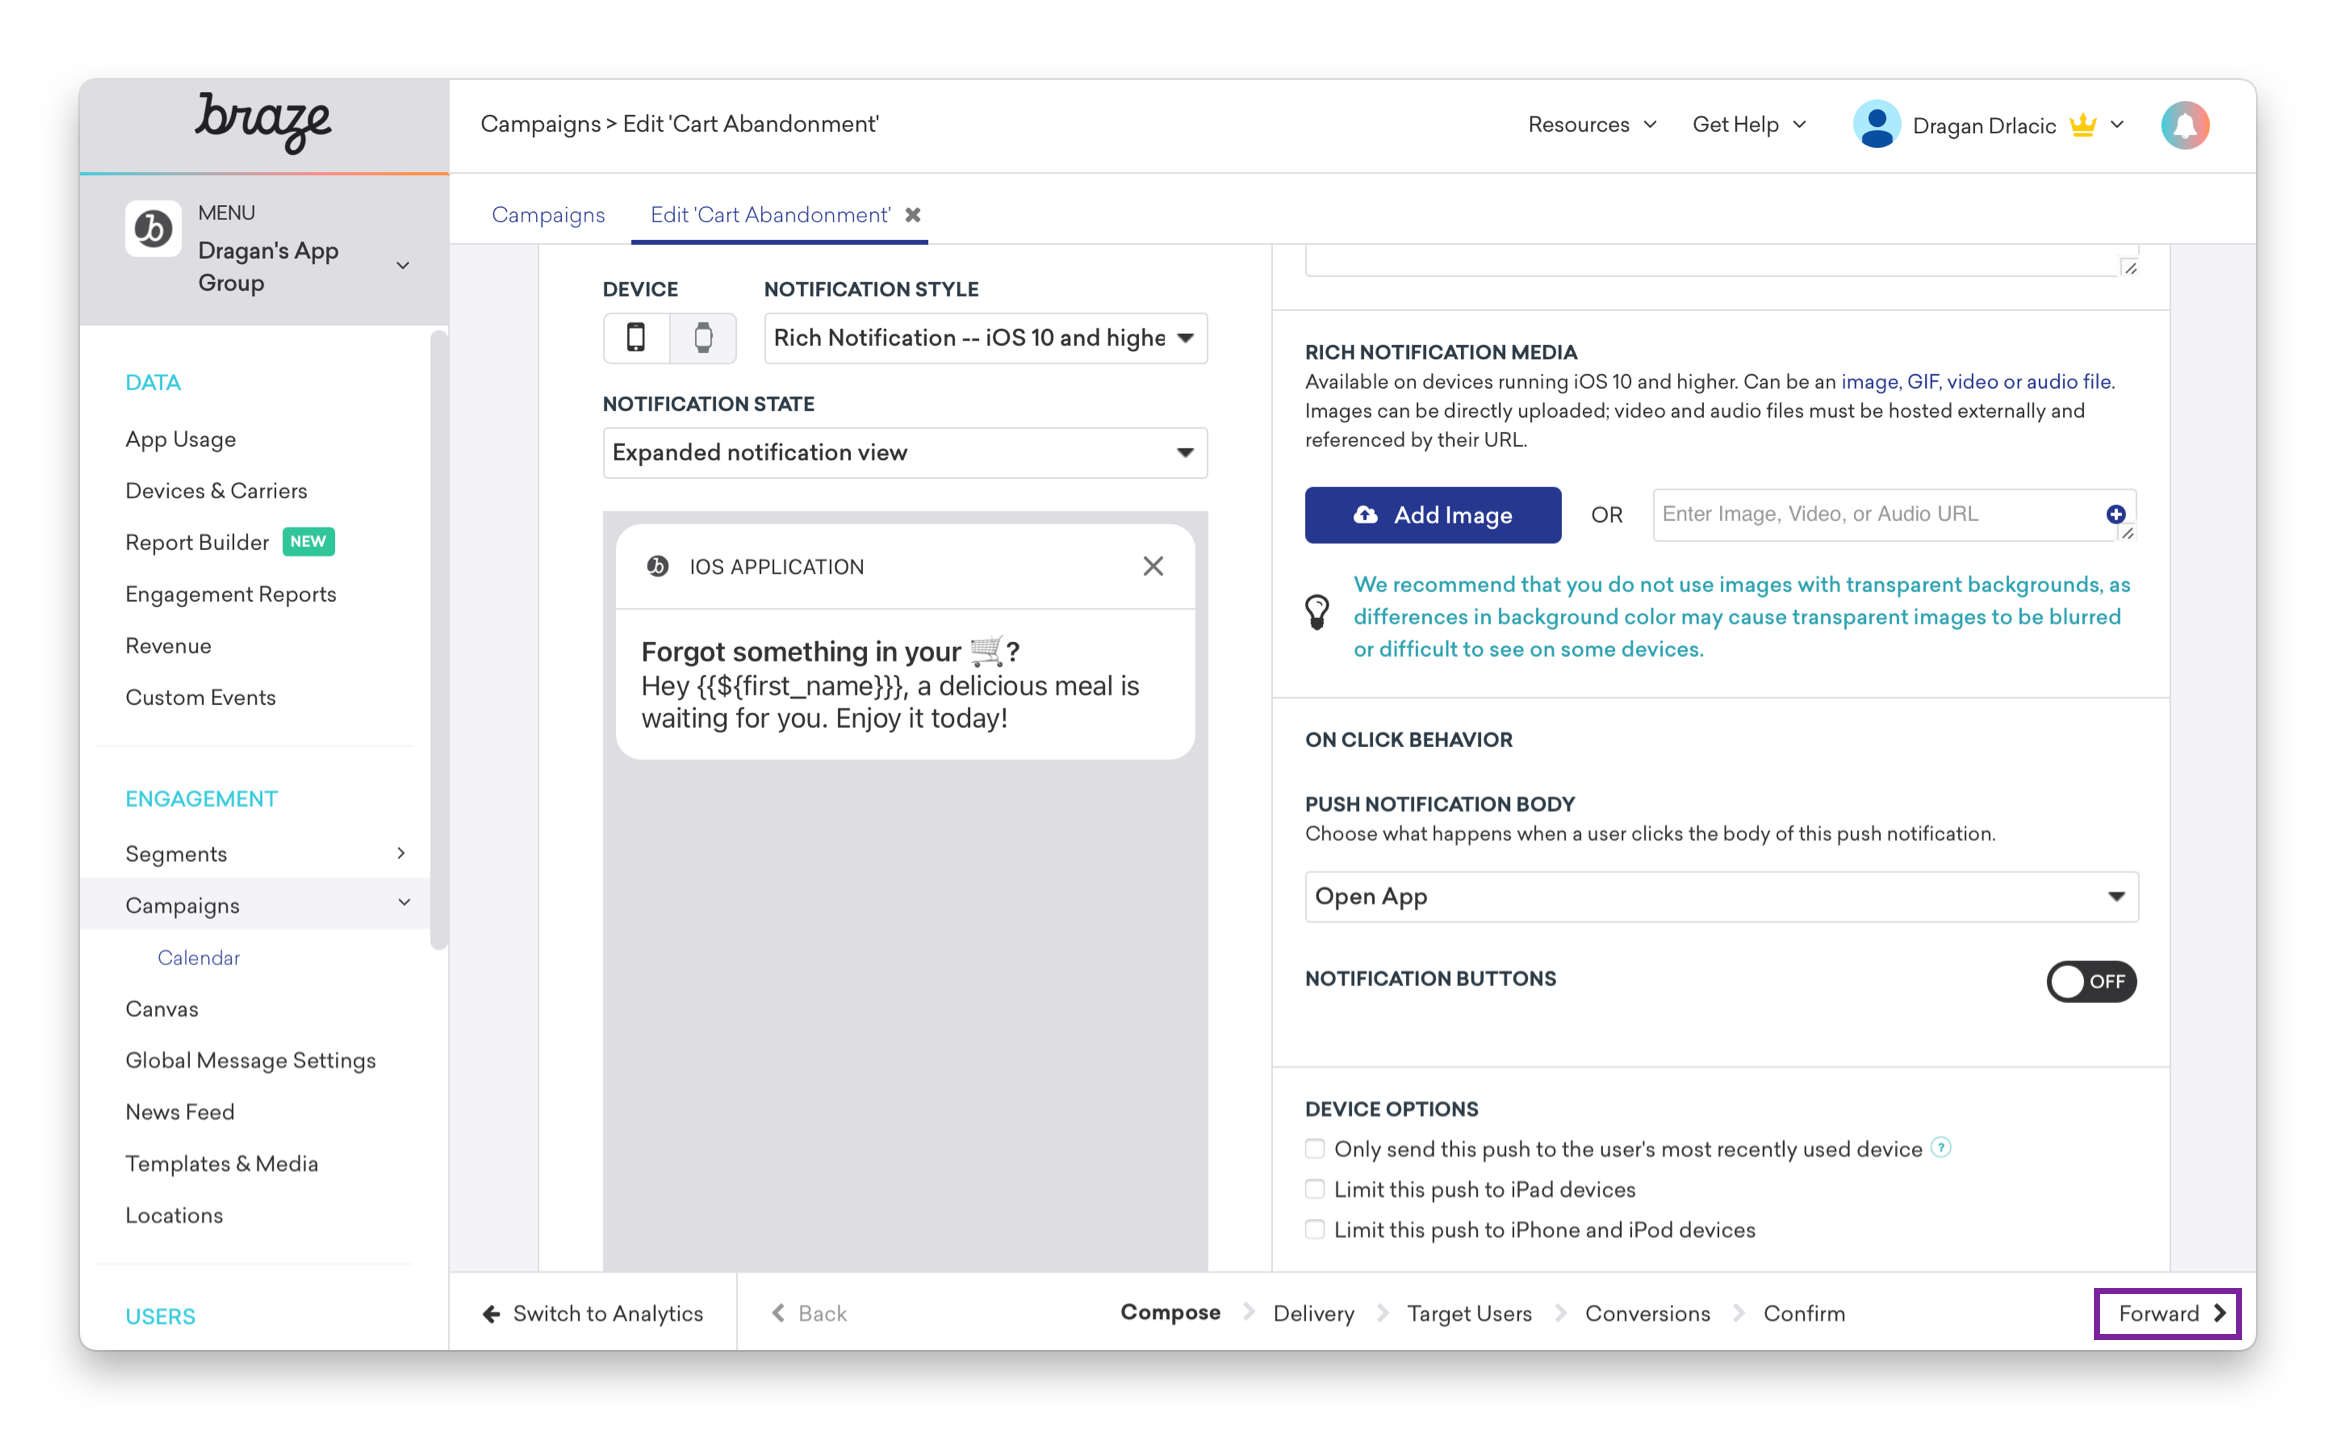This screenshot has height=1430, width=2336.
Task: Go to the Target Users step
Action: tap(1469, 1313)
